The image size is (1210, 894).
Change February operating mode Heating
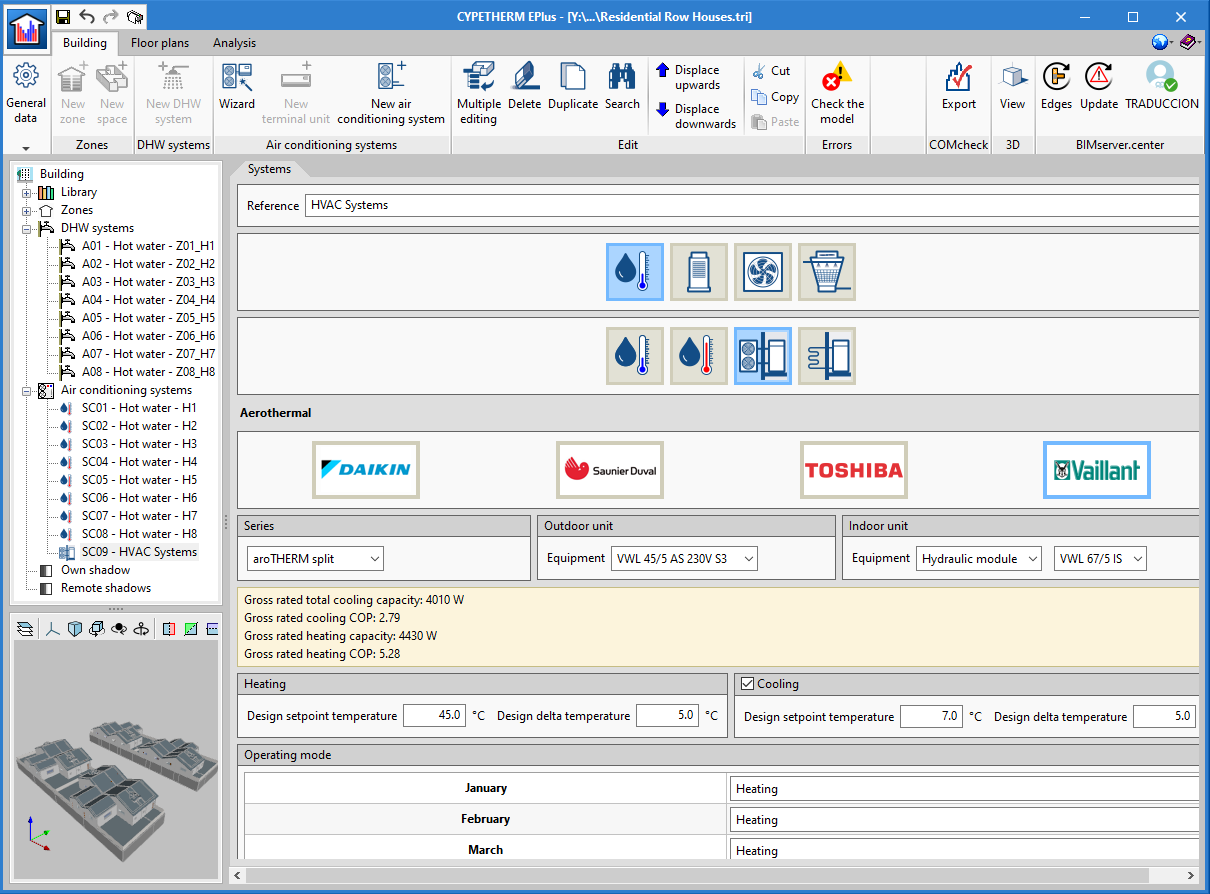(x=964, y=819)
